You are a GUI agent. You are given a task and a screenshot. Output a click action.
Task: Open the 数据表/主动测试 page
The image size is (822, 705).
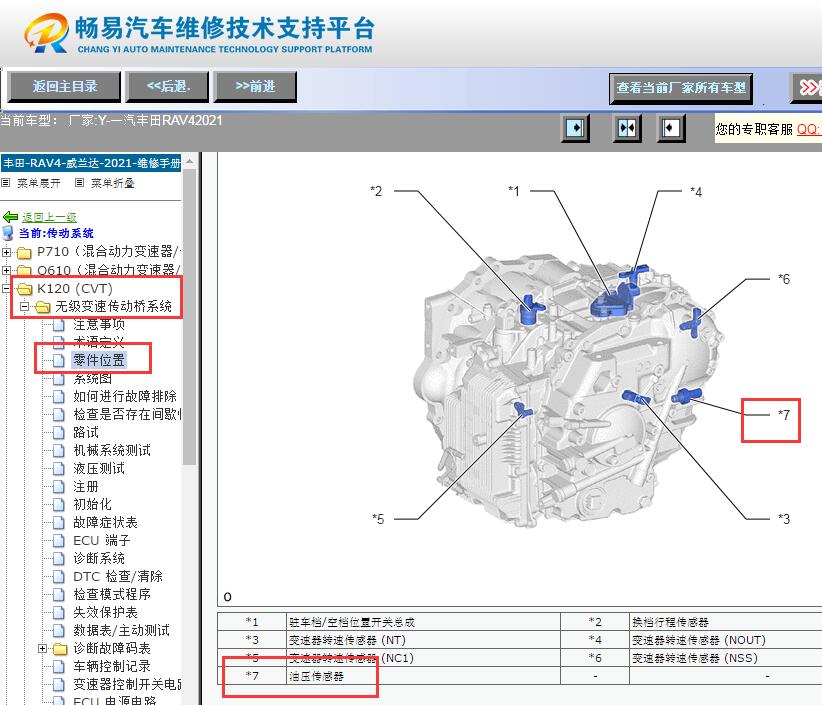(x=121, y=631)
